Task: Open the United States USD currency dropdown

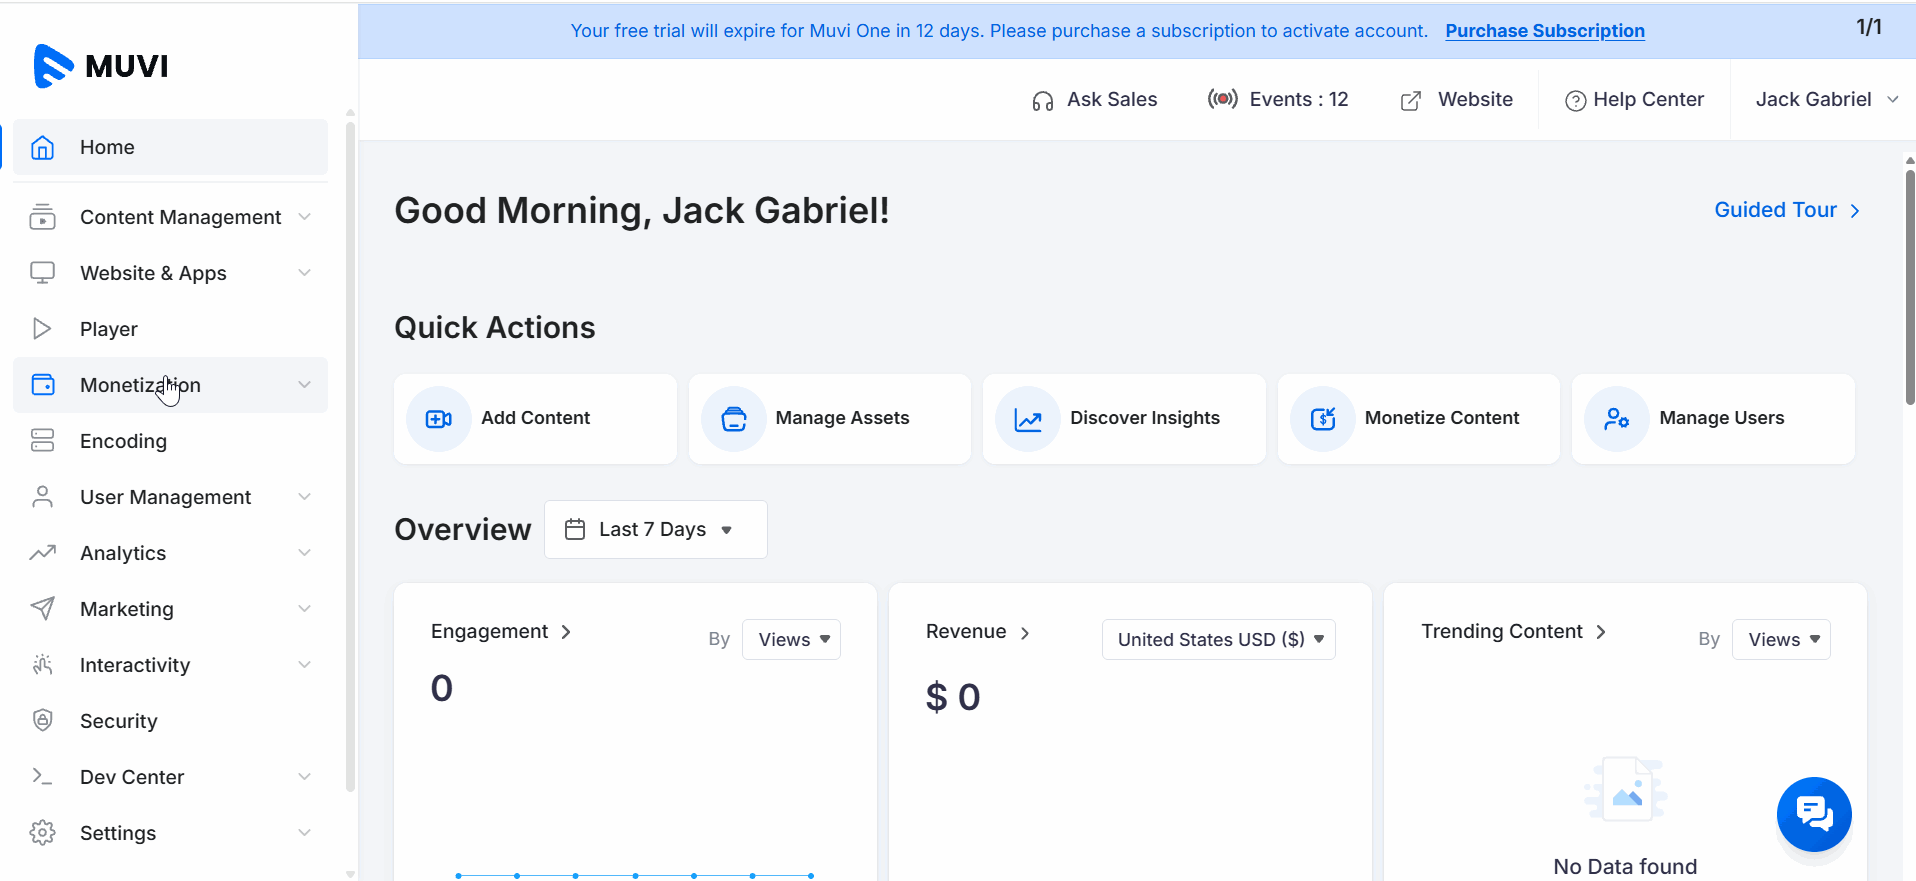Action: tap(1218, 640)
